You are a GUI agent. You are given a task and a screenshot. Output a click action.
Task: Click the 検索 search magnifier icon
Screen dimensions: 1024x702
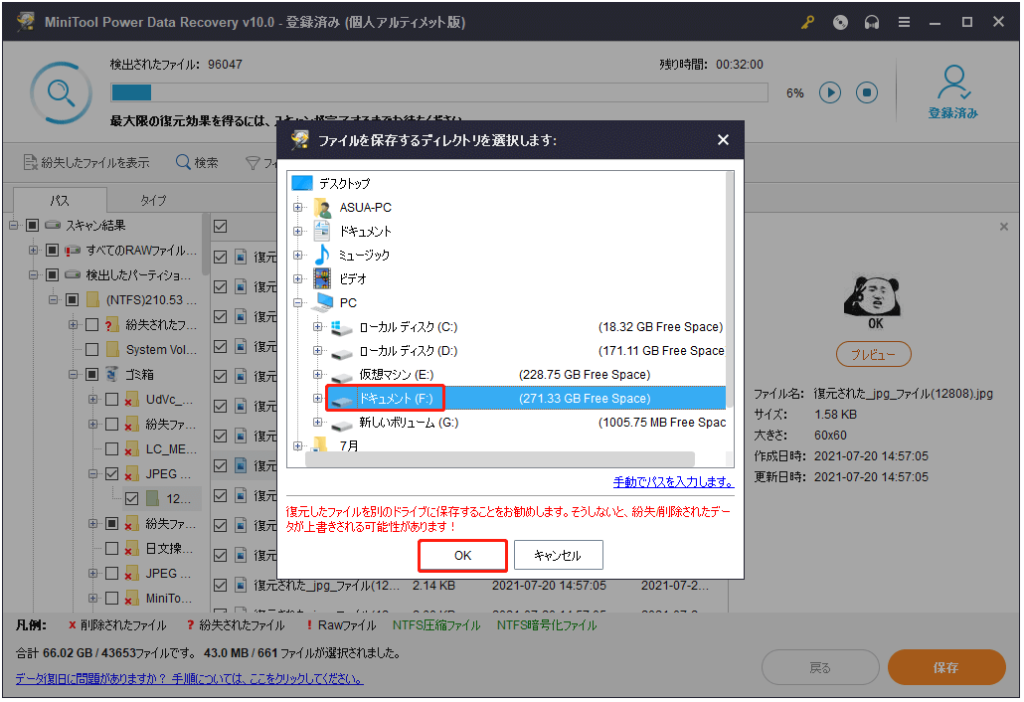pos(183,162)
